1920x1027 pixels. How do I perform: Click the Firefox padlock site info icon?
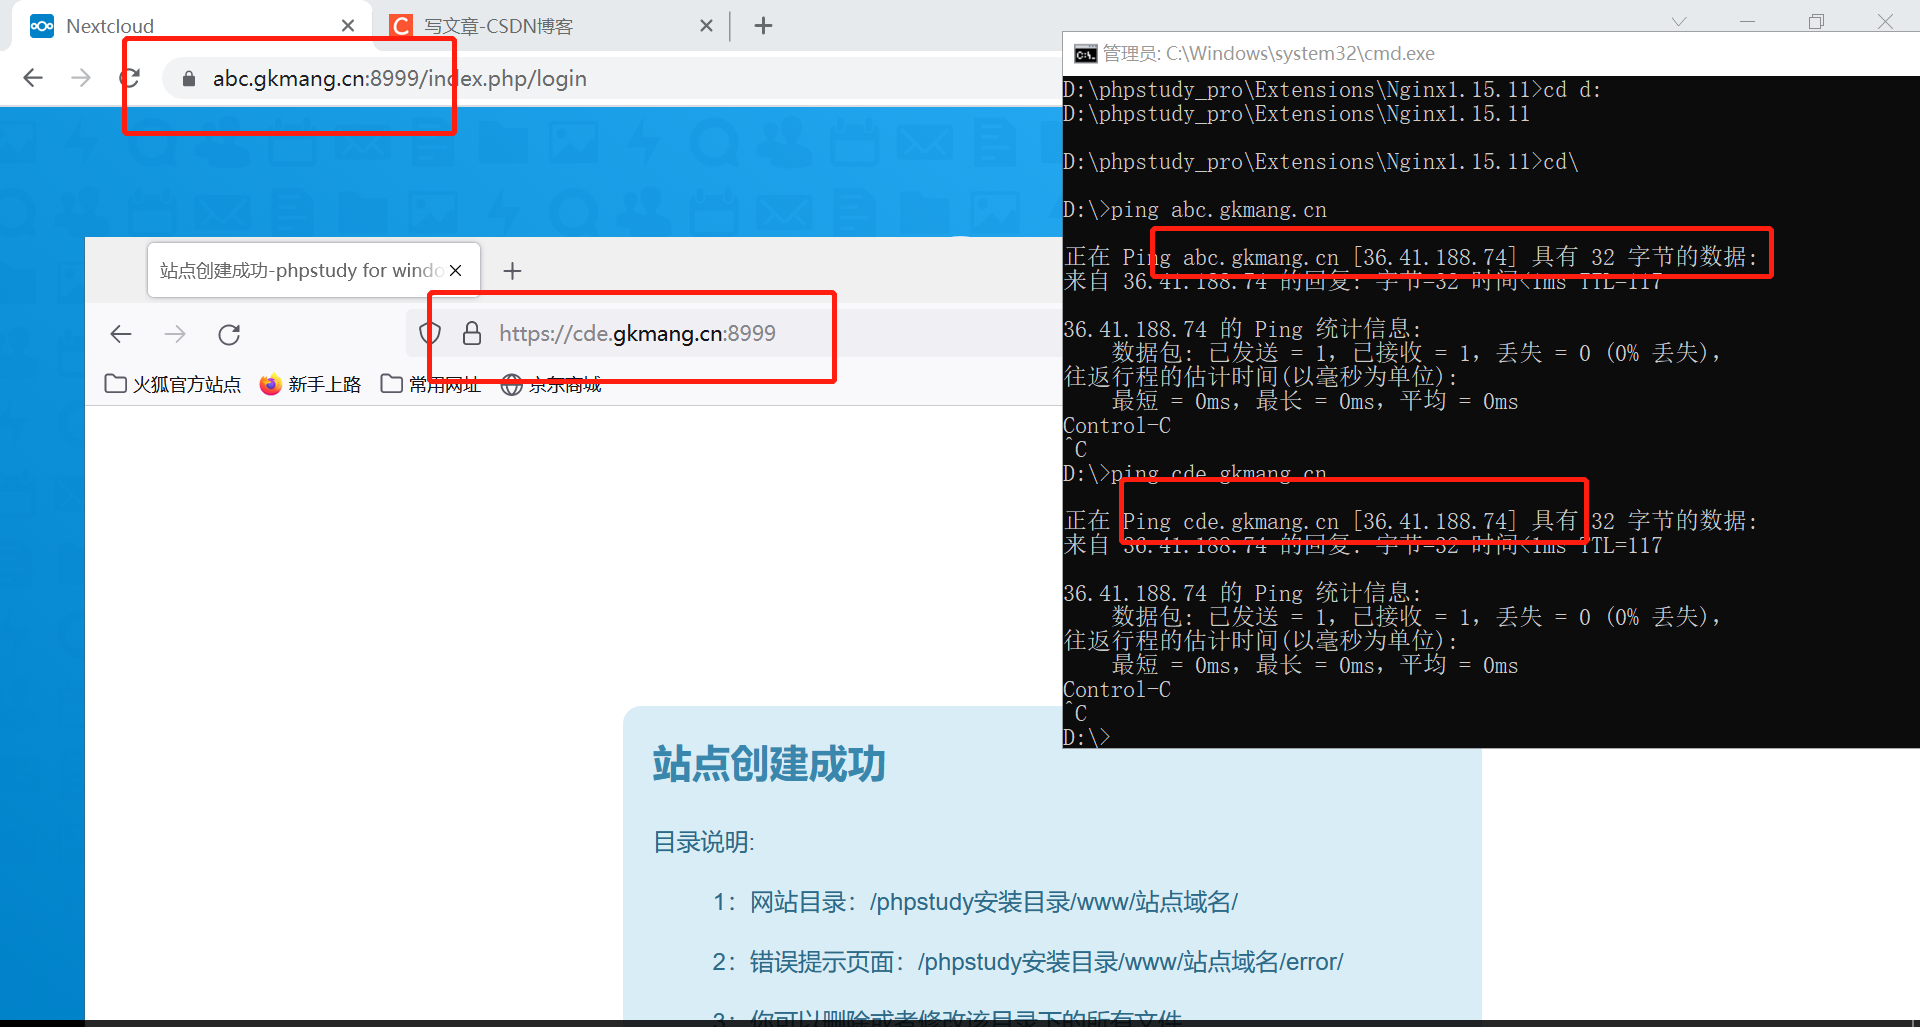click(472, 334)
